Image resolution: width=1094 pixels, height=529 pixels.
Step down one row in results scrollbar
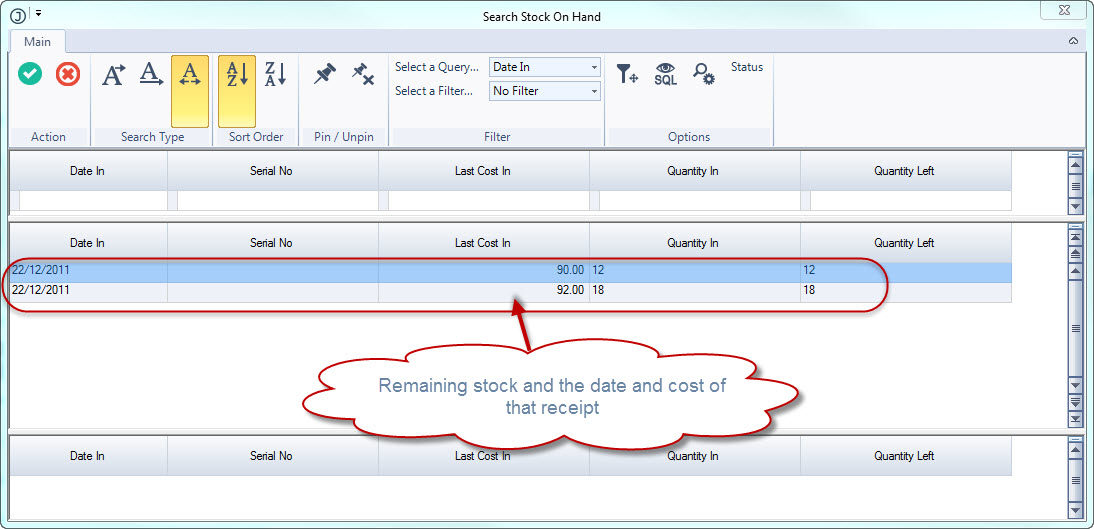[x=1075, y=387]
